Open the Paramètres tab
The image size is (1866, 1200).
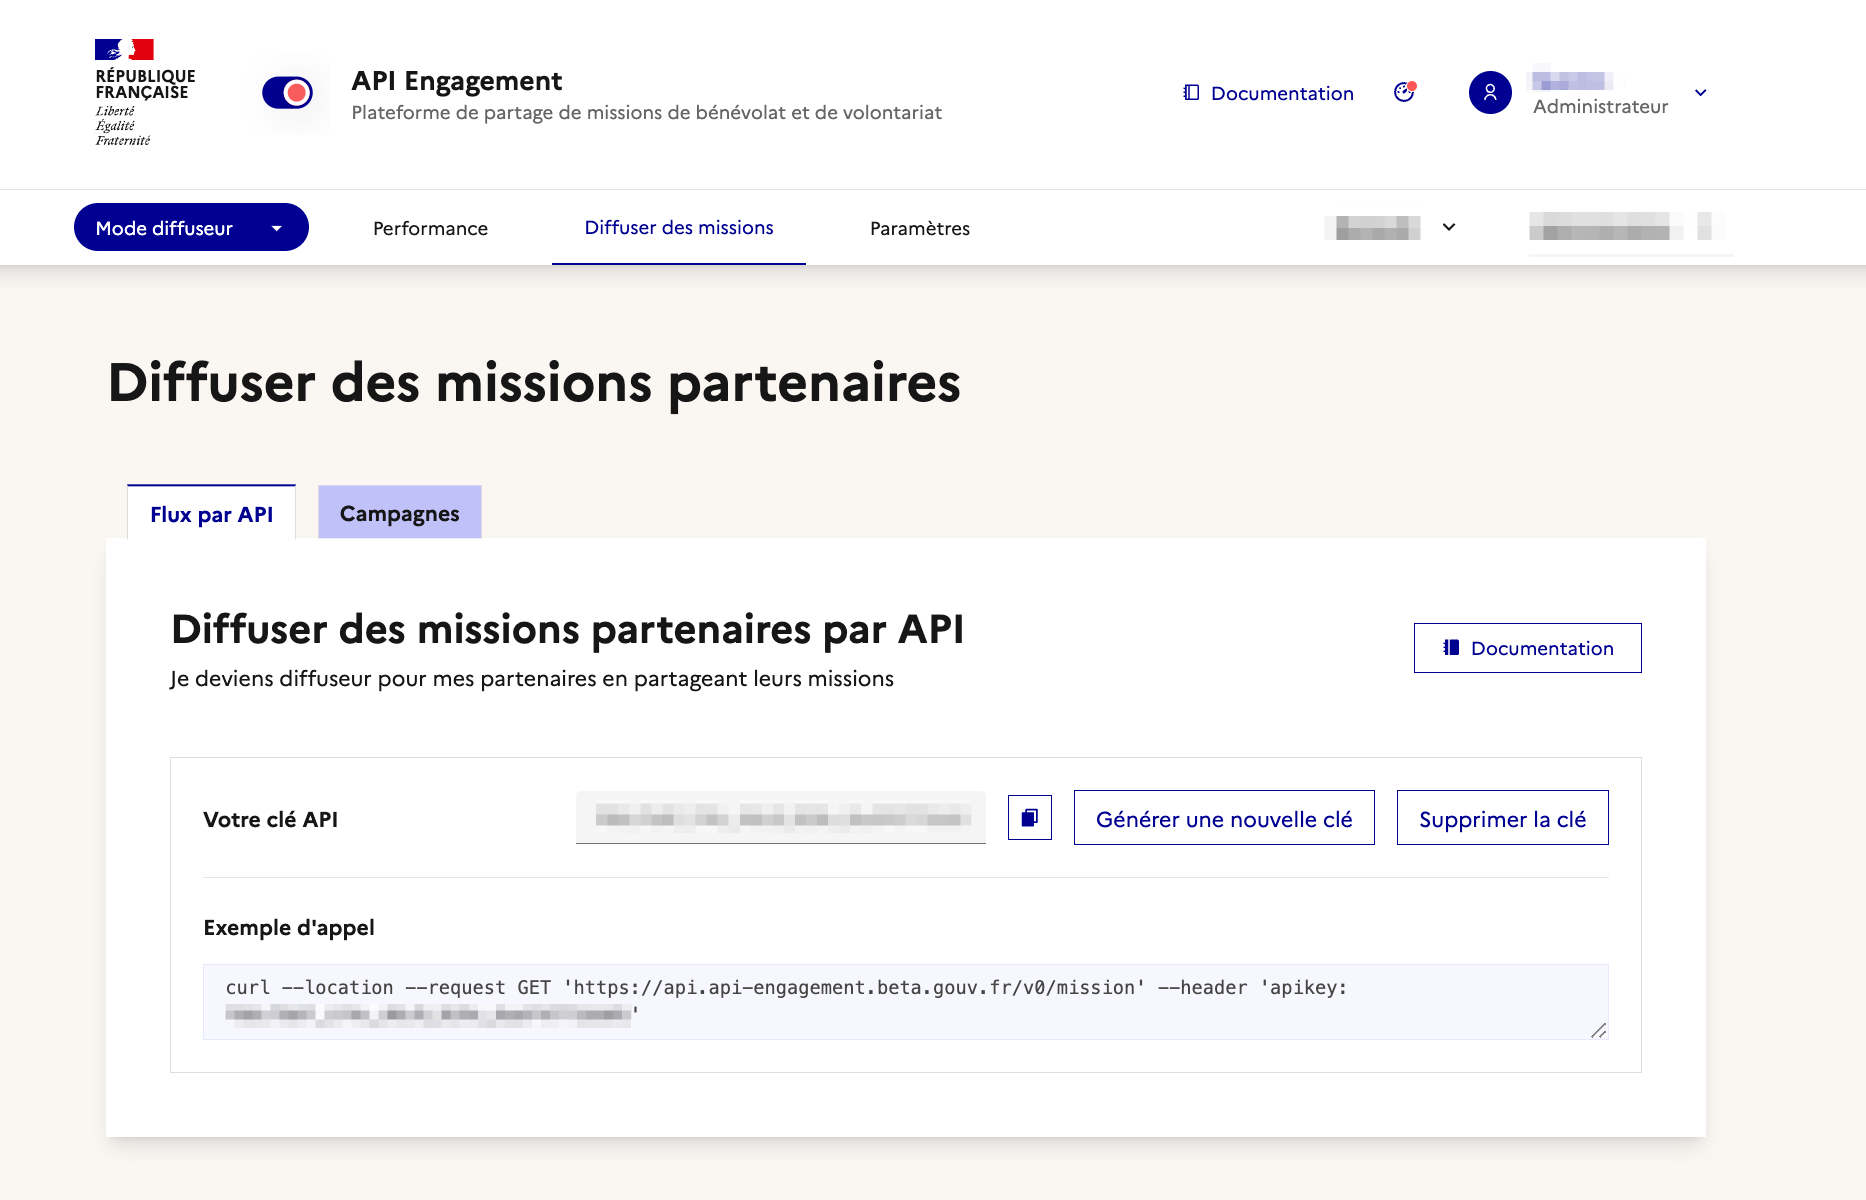coord(919,228)
